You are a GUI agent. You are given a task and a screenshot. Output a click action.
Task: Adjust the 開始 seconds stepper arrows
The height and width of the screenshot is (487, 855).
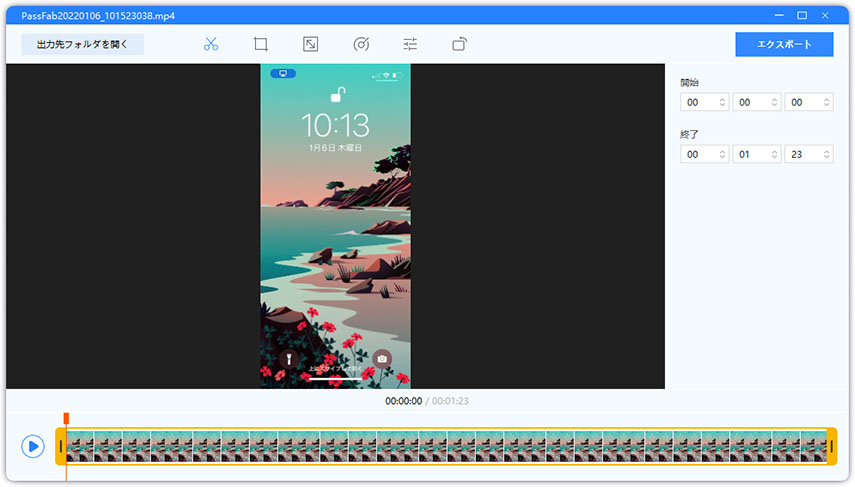(827, 103)
